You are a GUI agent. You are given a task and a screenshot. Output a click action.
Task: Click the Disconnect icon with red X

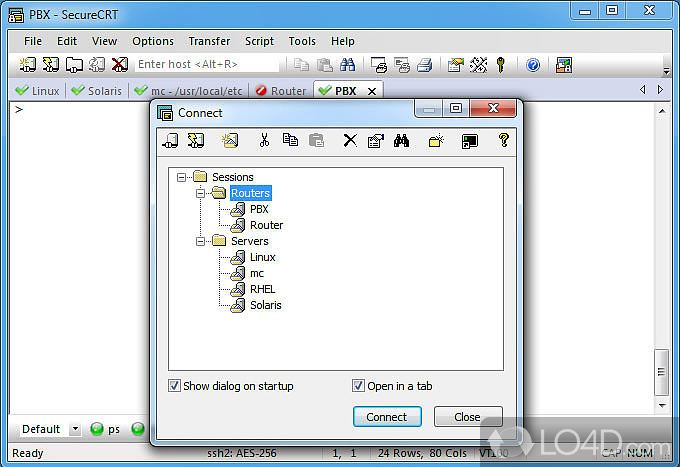pyautogui.click(x=120, y=65)
